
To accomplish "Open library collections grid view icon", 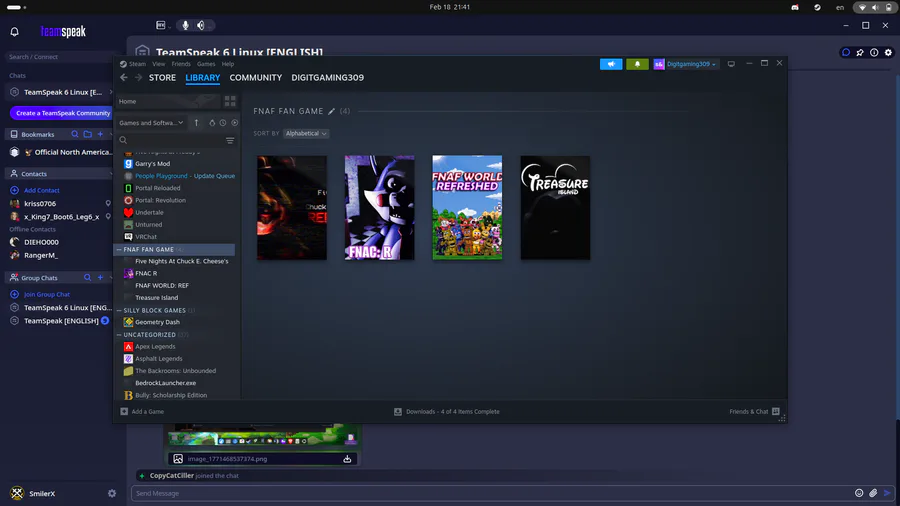I will (x=230, y=102).
